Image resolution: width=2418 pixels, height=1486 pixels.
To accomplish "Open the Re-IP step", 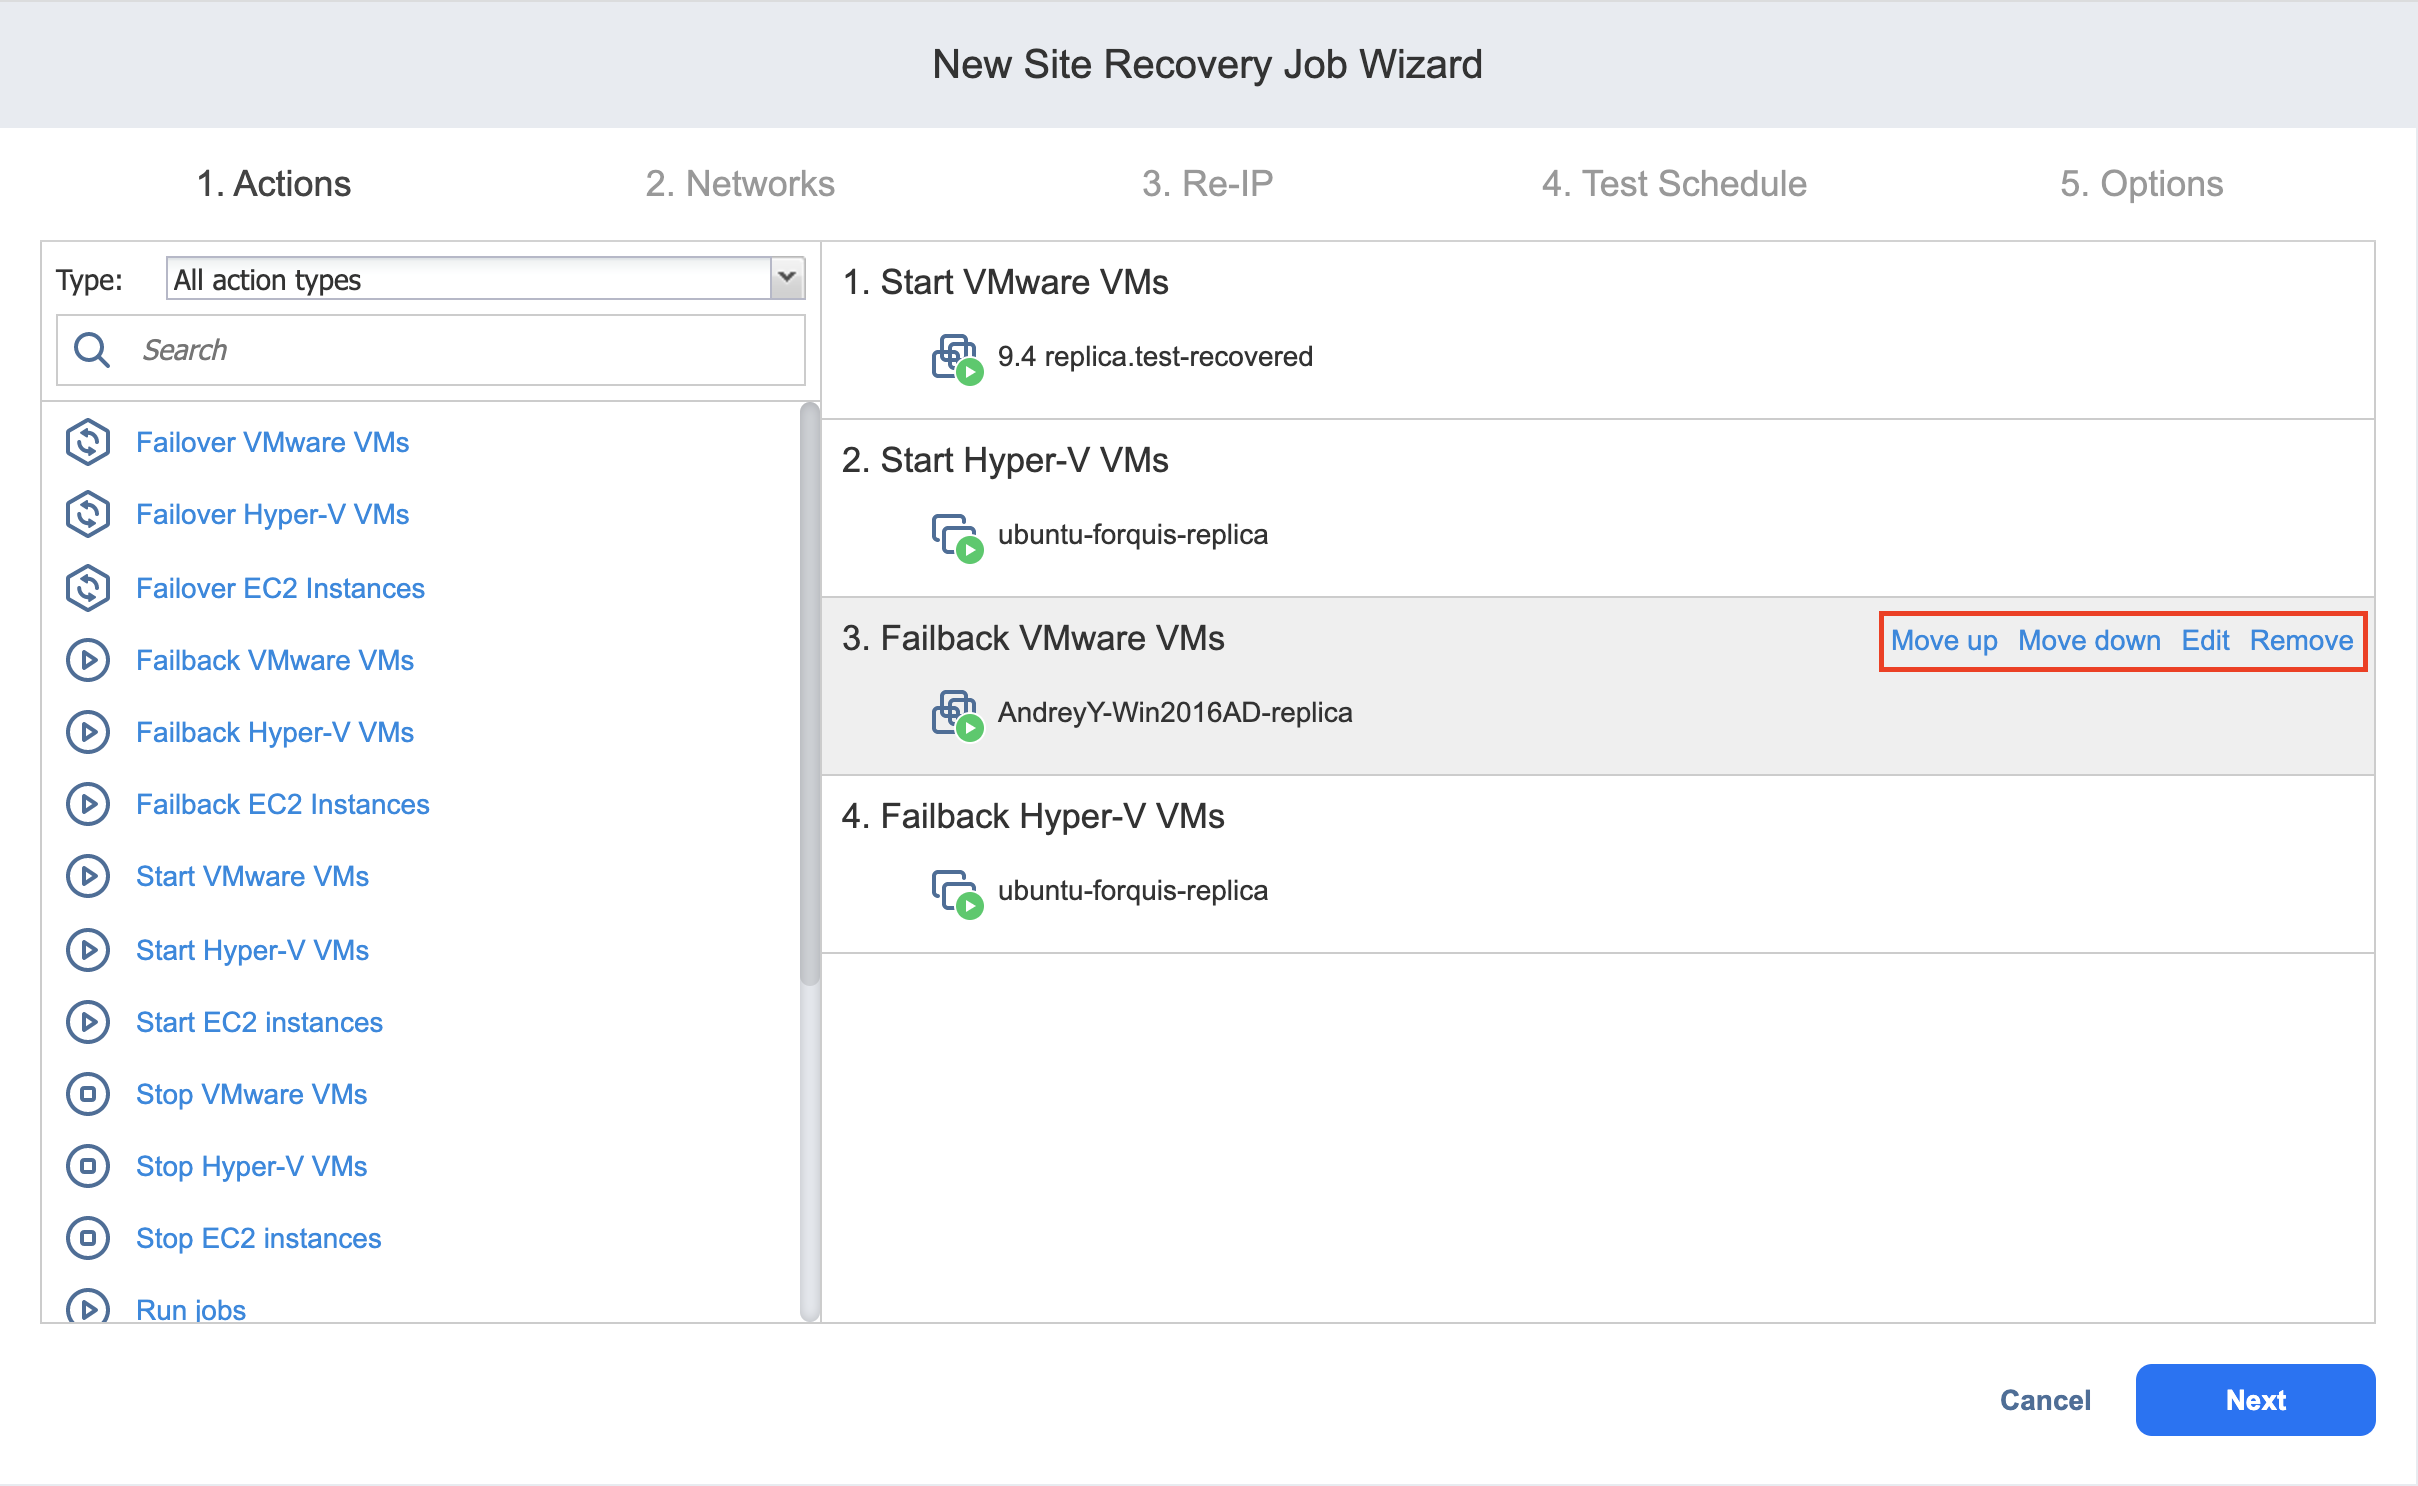I will tap(1208, 183).
